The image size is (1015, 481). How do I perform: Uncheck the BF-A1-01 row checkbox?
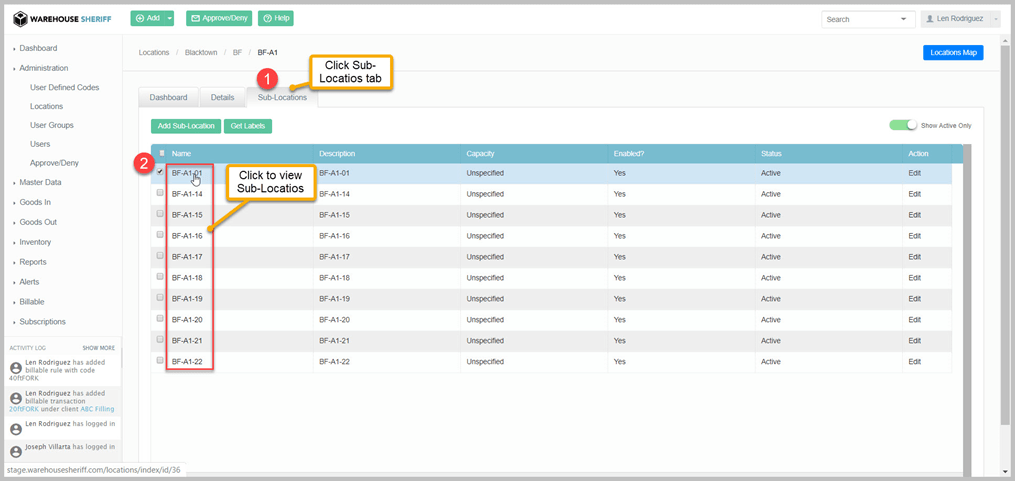(160, 172)
